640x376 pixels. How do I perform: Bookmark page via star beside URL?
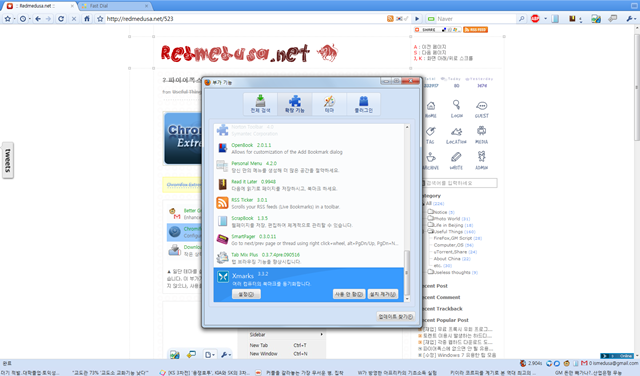[100, 19]
